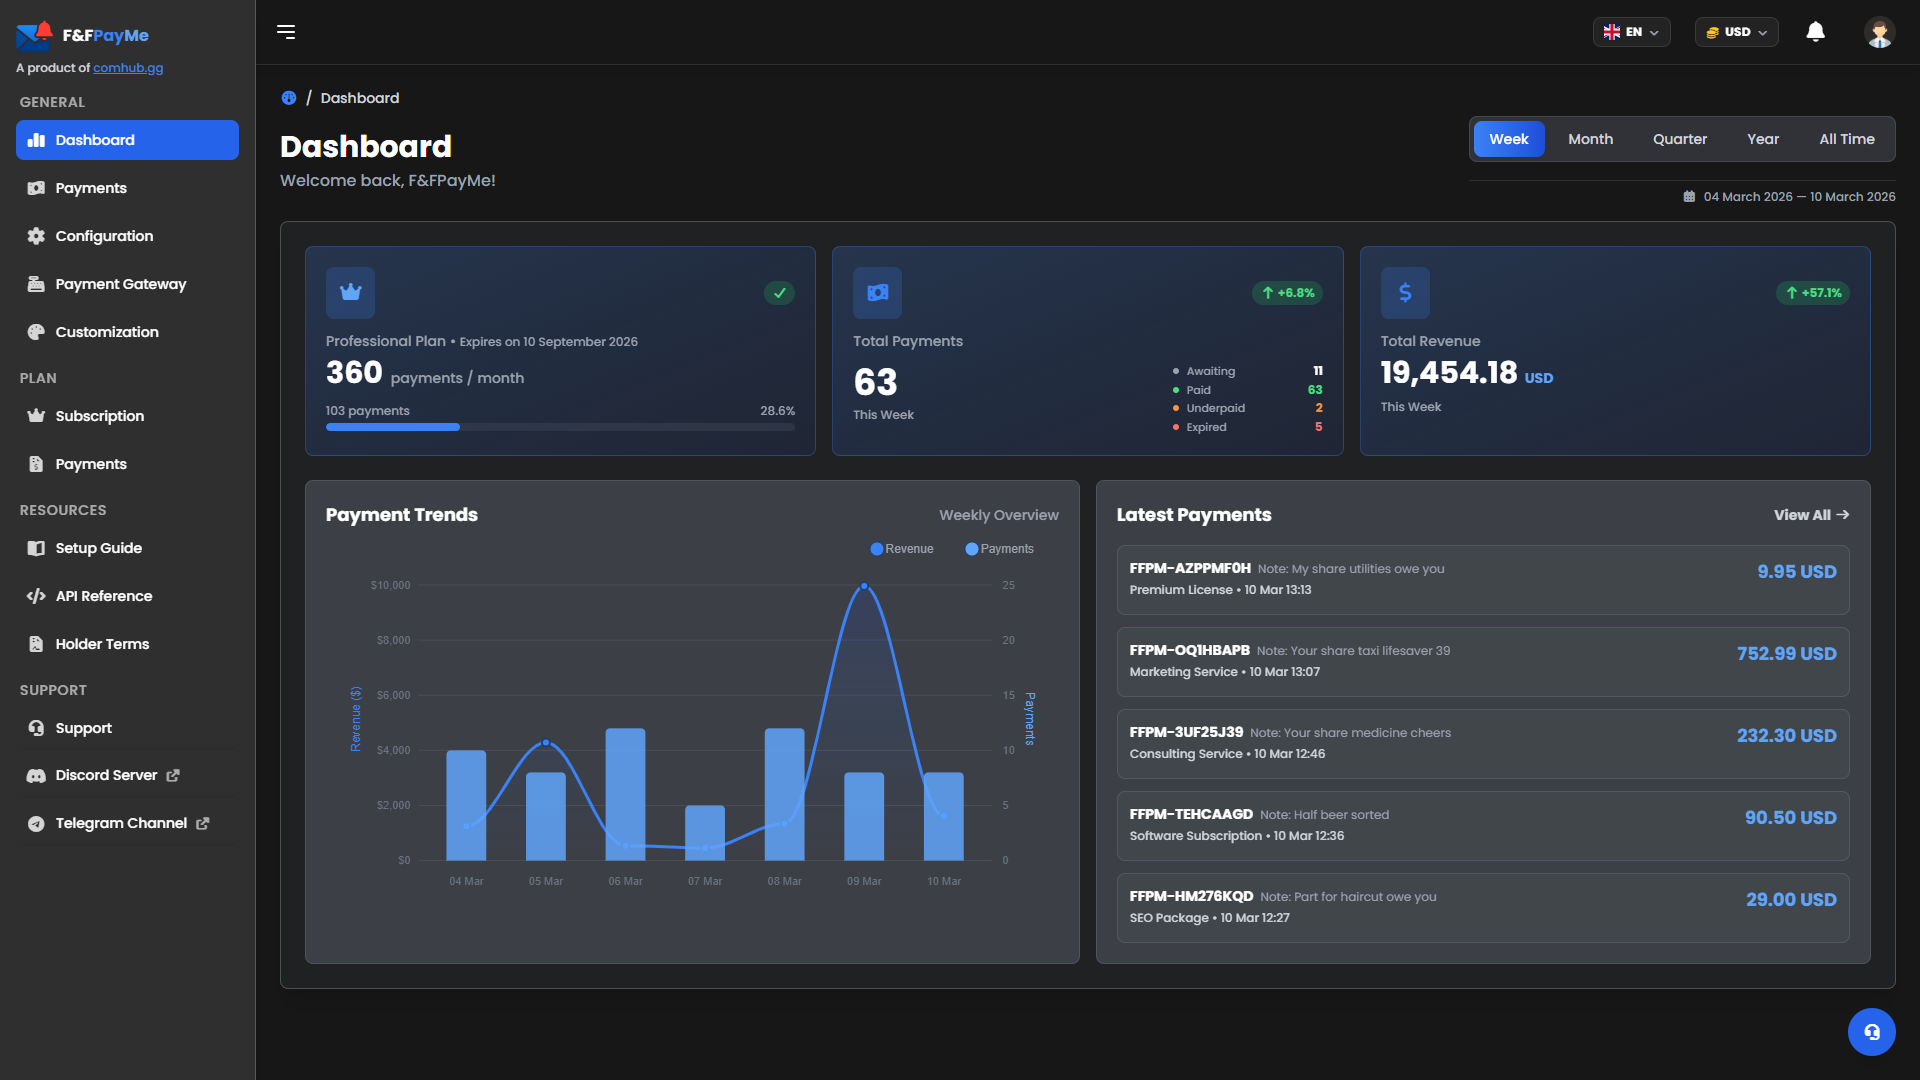Toggle the sidebar with the hamburger icon
Viewport: 1920px width, 1080px height.
click(x=286, y=32)
